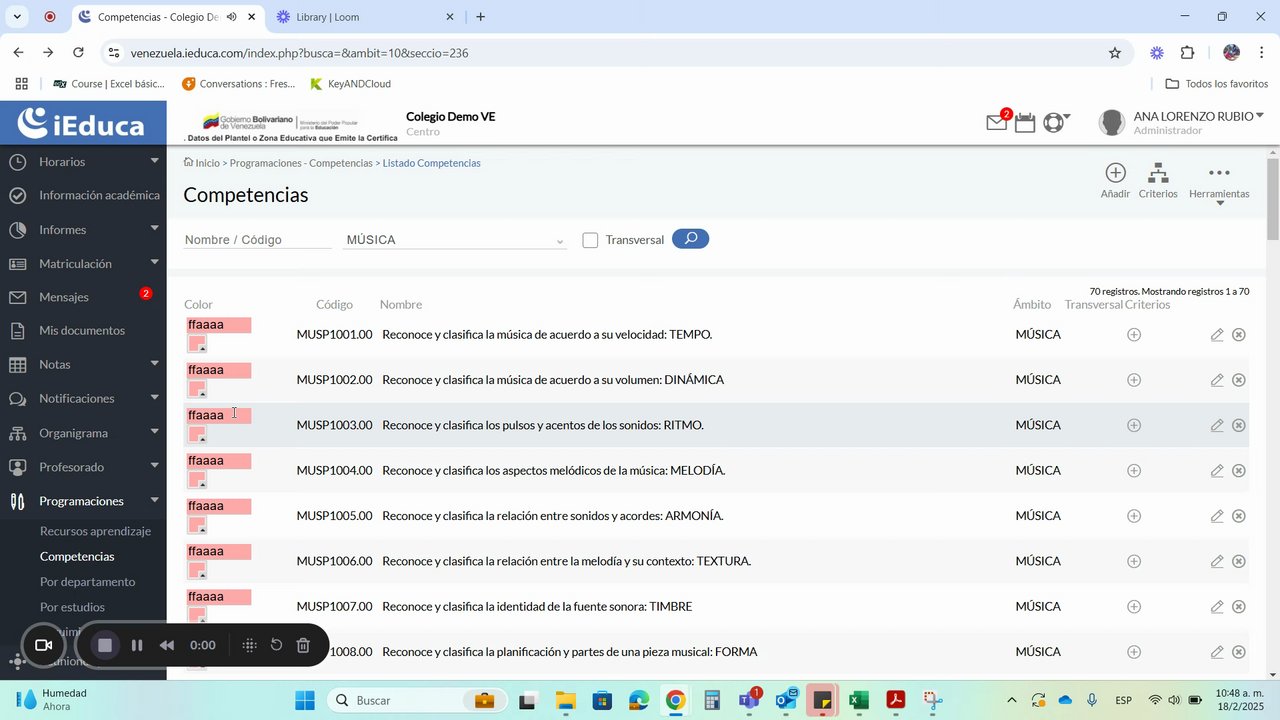Add criteria to the TIMBRE row

(1134, 607)
